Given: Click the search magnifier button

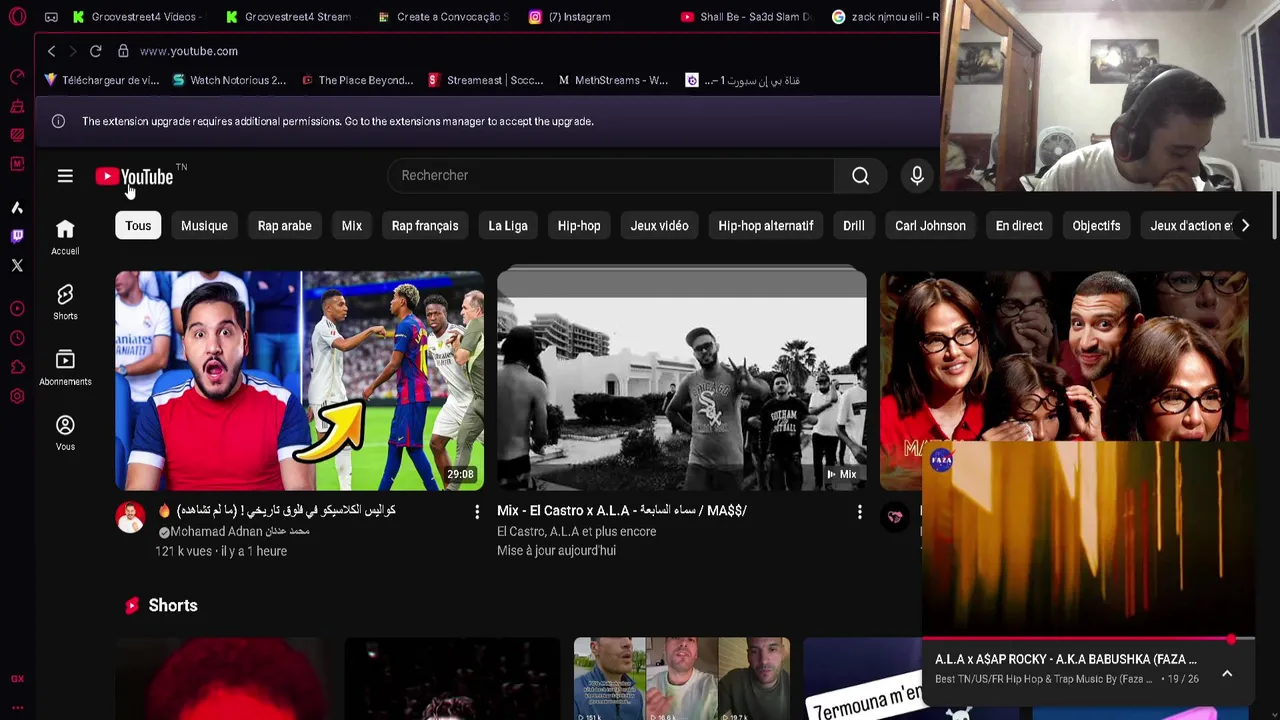Looking at the screenshot, I should coord(860,176).
